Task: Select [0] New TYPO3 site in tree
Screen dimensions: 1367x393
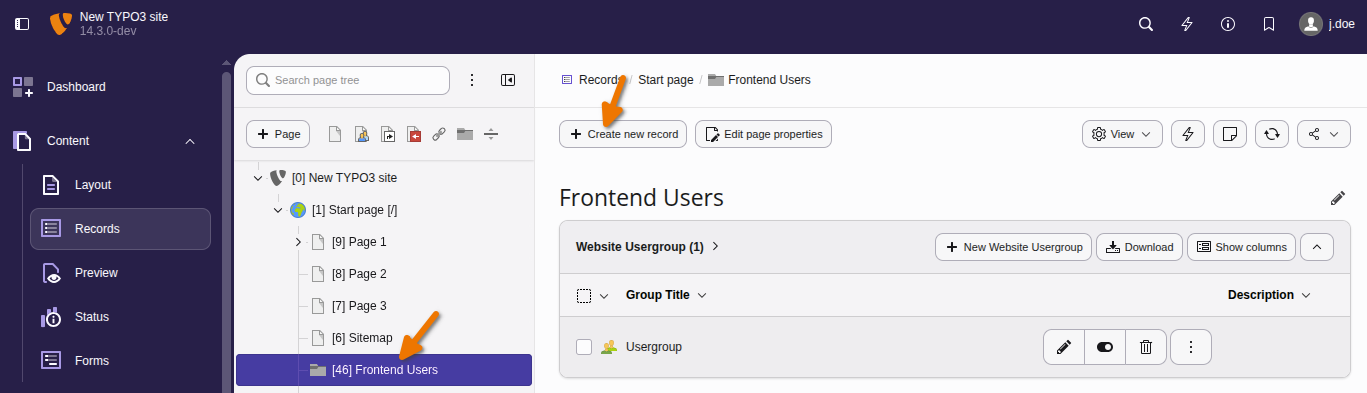Action: point(344,178)
